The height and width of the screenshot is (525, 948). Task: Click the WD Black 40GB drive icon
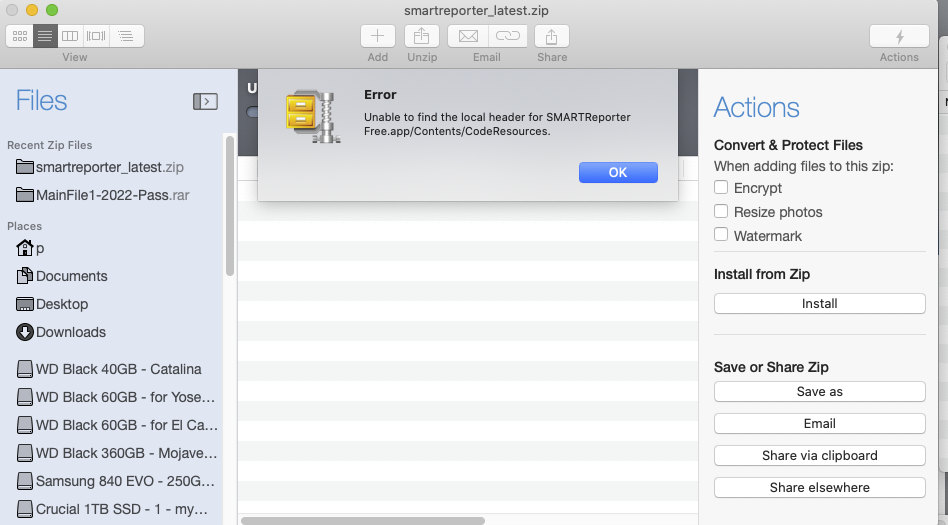click(25, 369)
